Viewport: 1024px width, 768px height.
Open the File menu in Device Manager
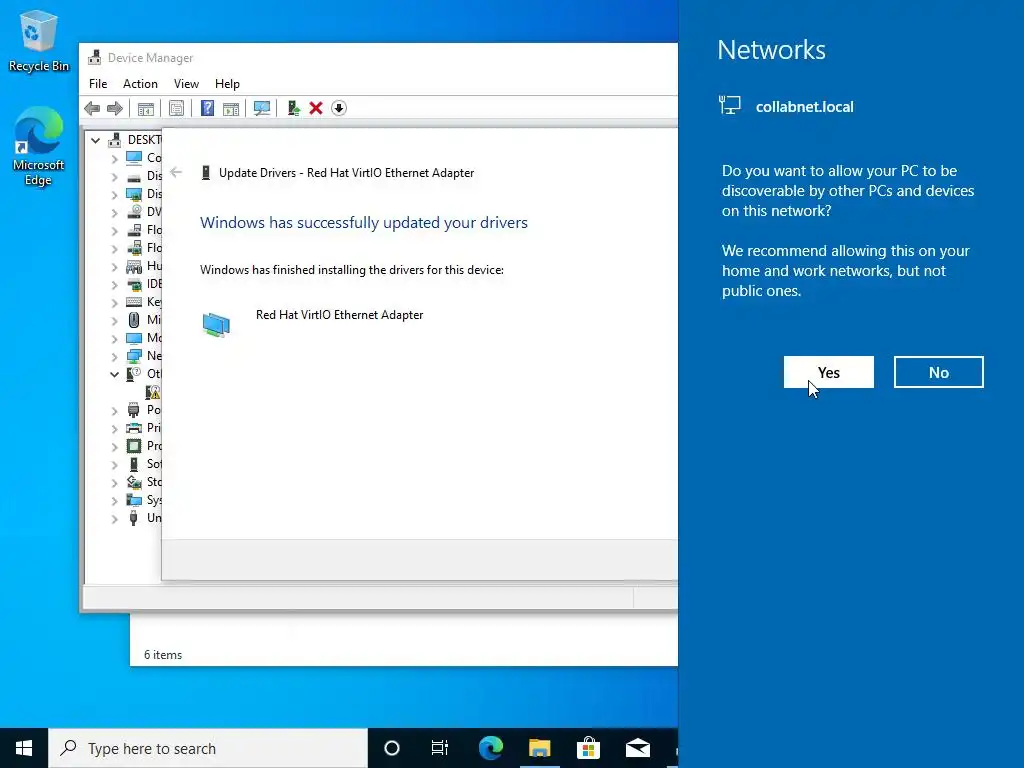pos(98,84)
